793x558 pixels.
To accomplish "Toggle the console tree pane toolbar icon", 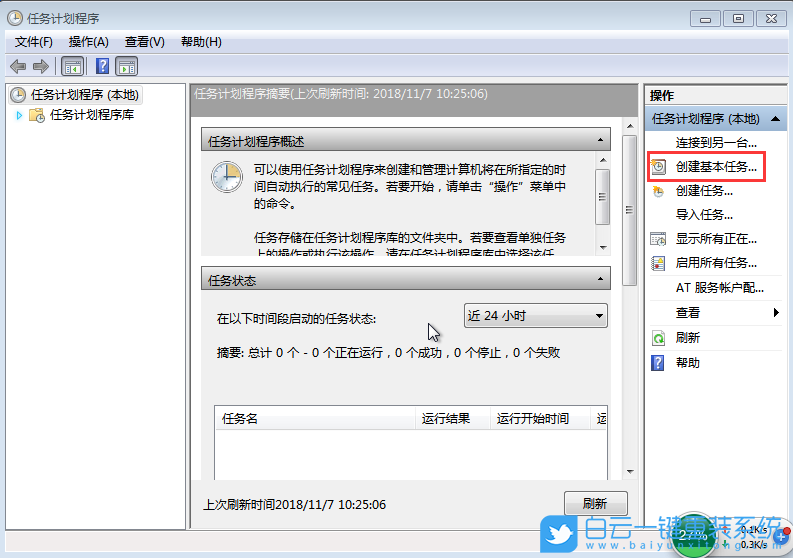I will [72, 66].
